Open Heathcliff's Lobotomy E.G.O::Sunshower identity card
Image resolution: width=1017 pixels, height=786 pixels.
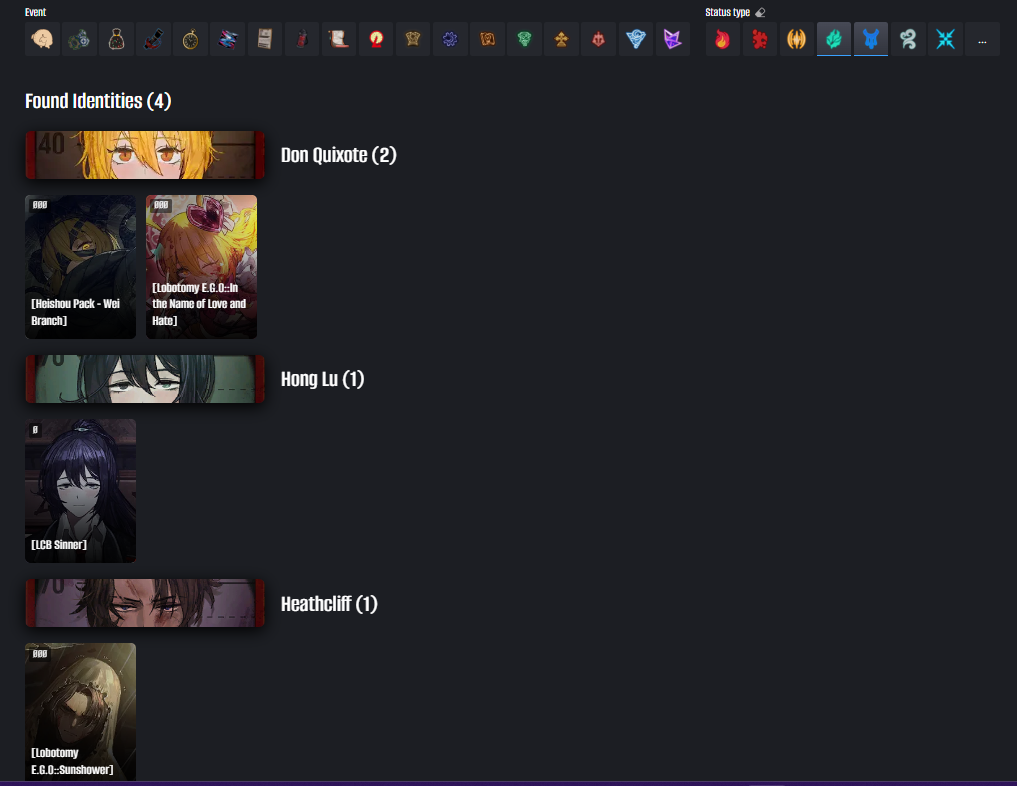click(80, 712)
